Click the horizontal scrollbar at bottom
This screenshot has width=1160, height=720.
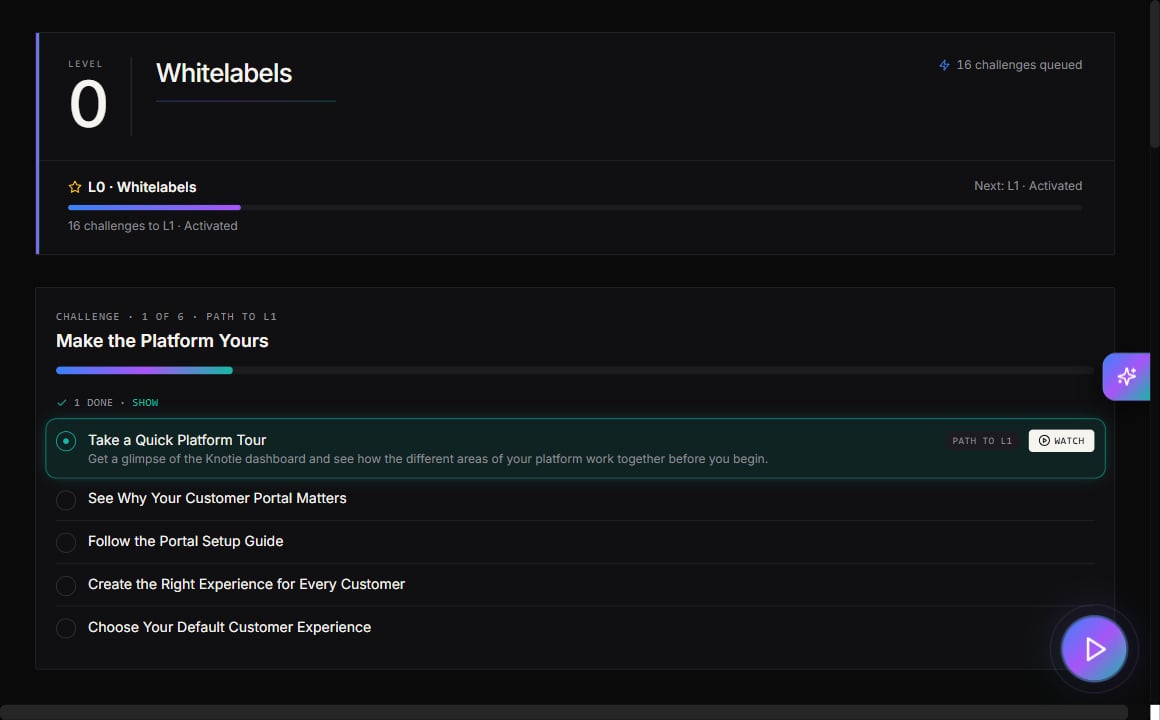tap(564, 712)
